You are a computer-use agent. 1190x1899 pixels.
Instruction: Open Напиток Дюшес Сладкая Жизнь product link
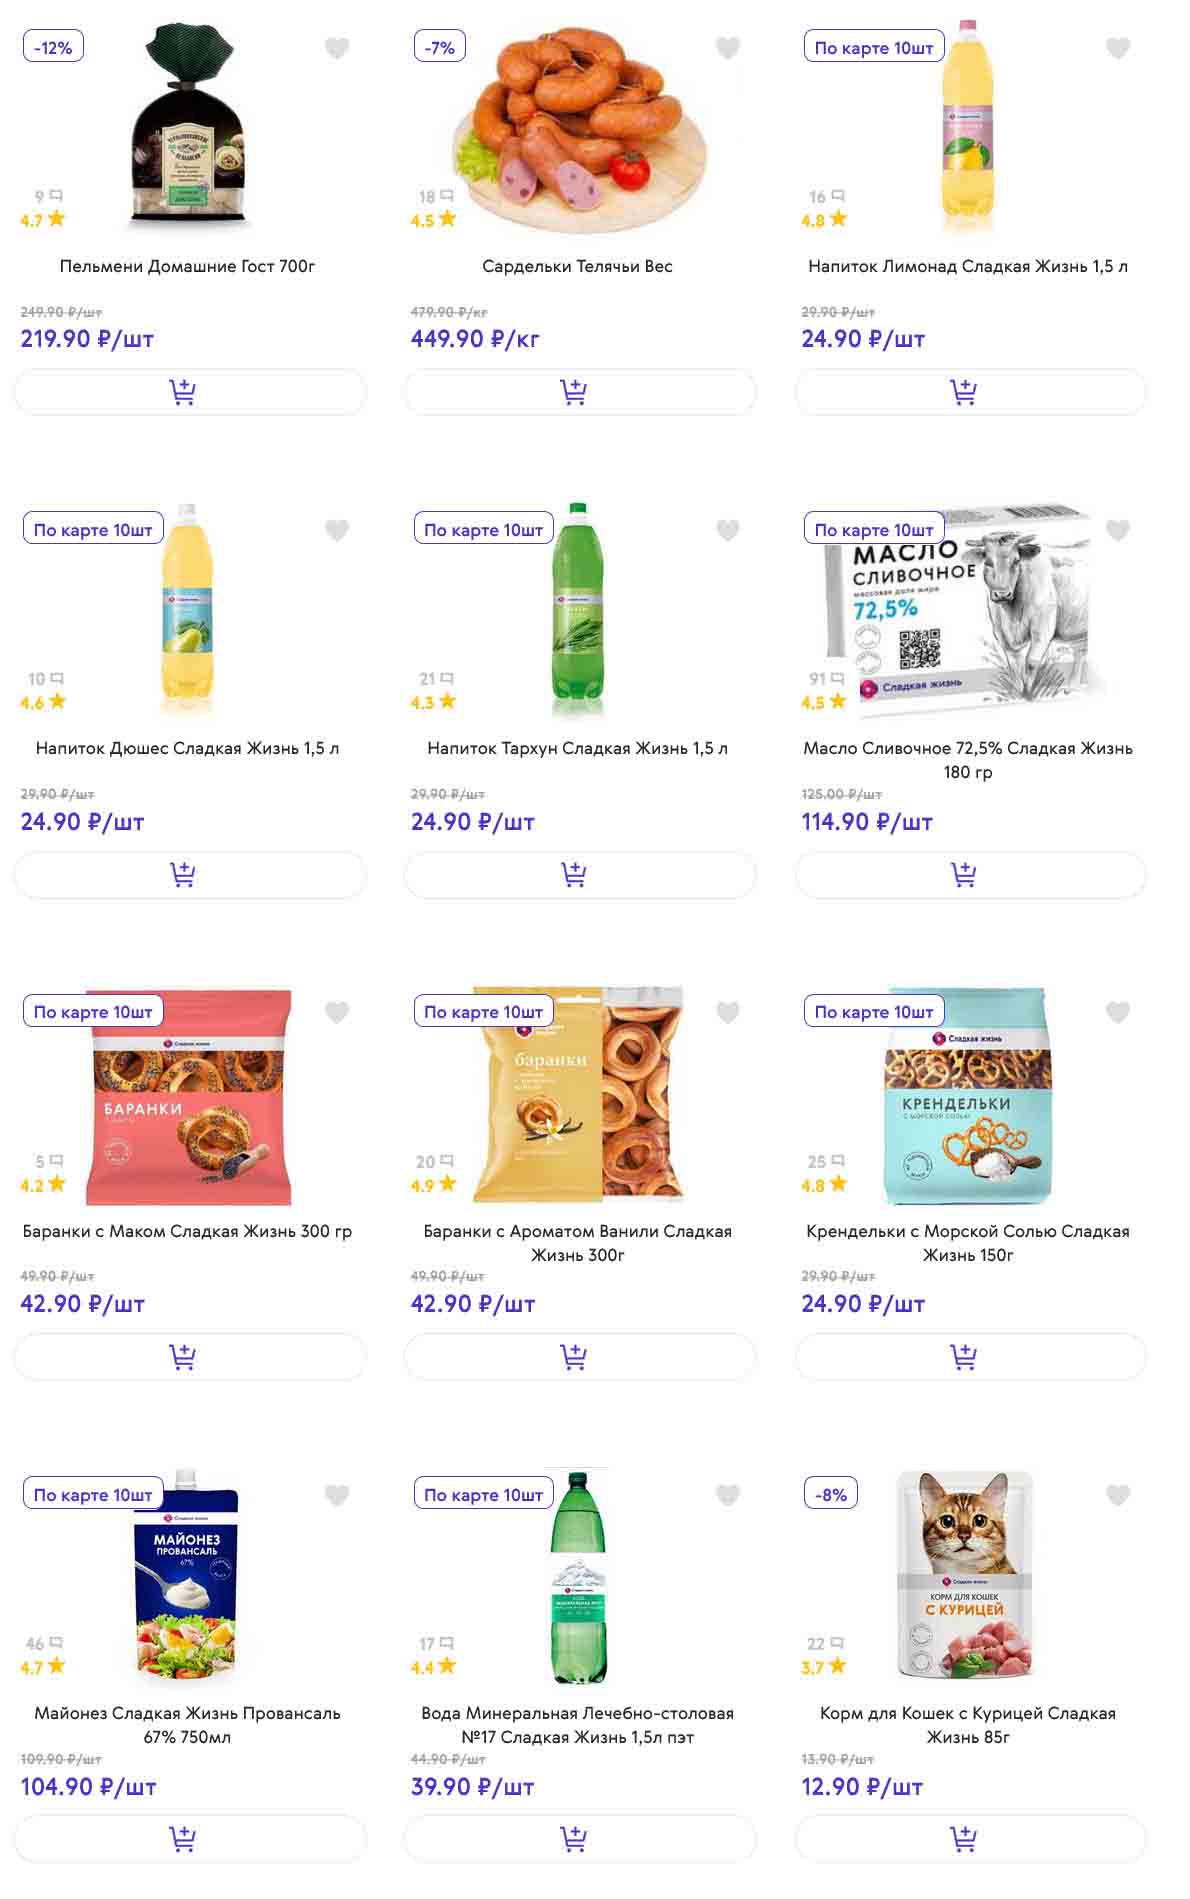188,748
